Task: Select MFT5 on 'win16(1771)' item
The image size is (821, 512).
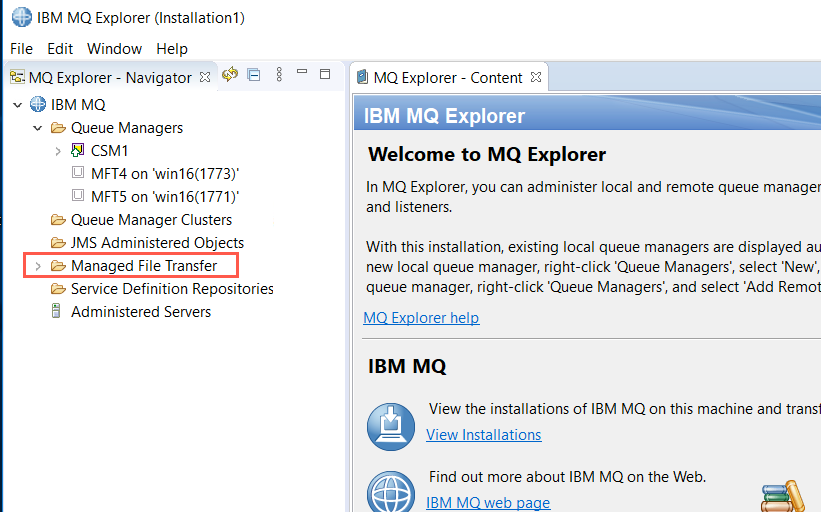Action: [165, 197]
